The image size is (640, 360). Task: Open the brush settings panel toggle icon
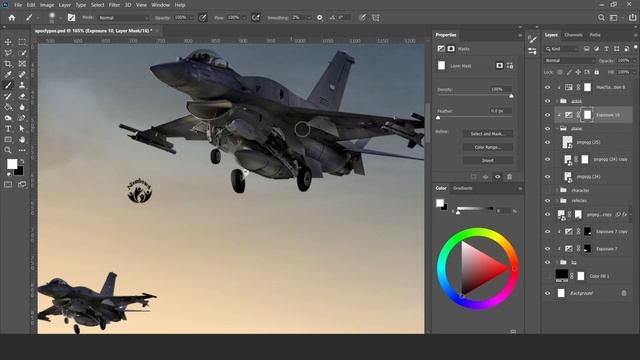tap(71, 18)
